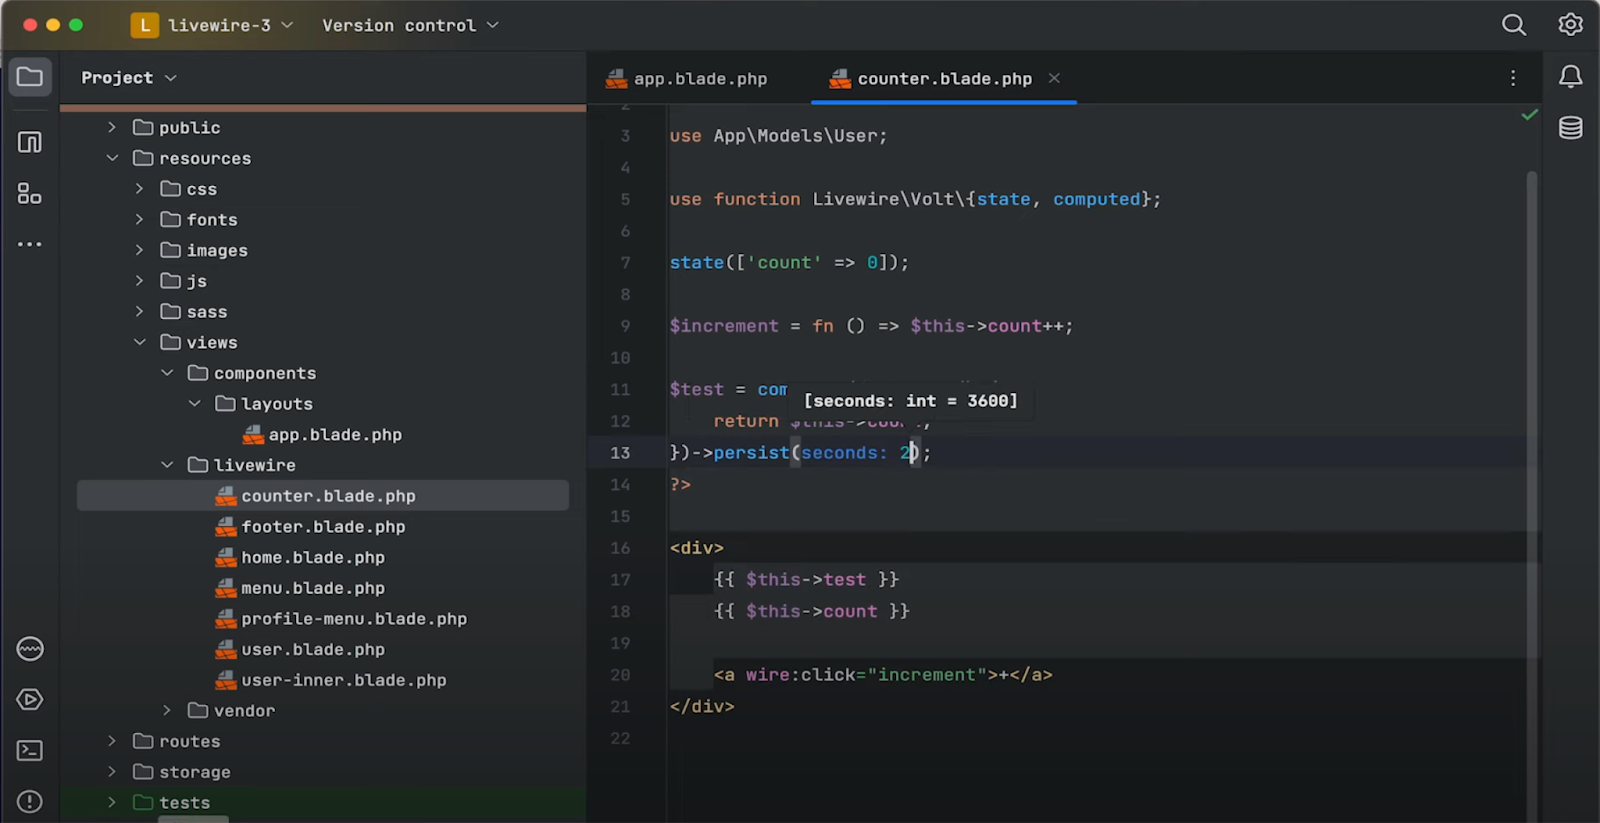The width and height of the screenshot is (1600, 823).
Task: Collapse the layouts folder
Action: [x=195, y=404]
